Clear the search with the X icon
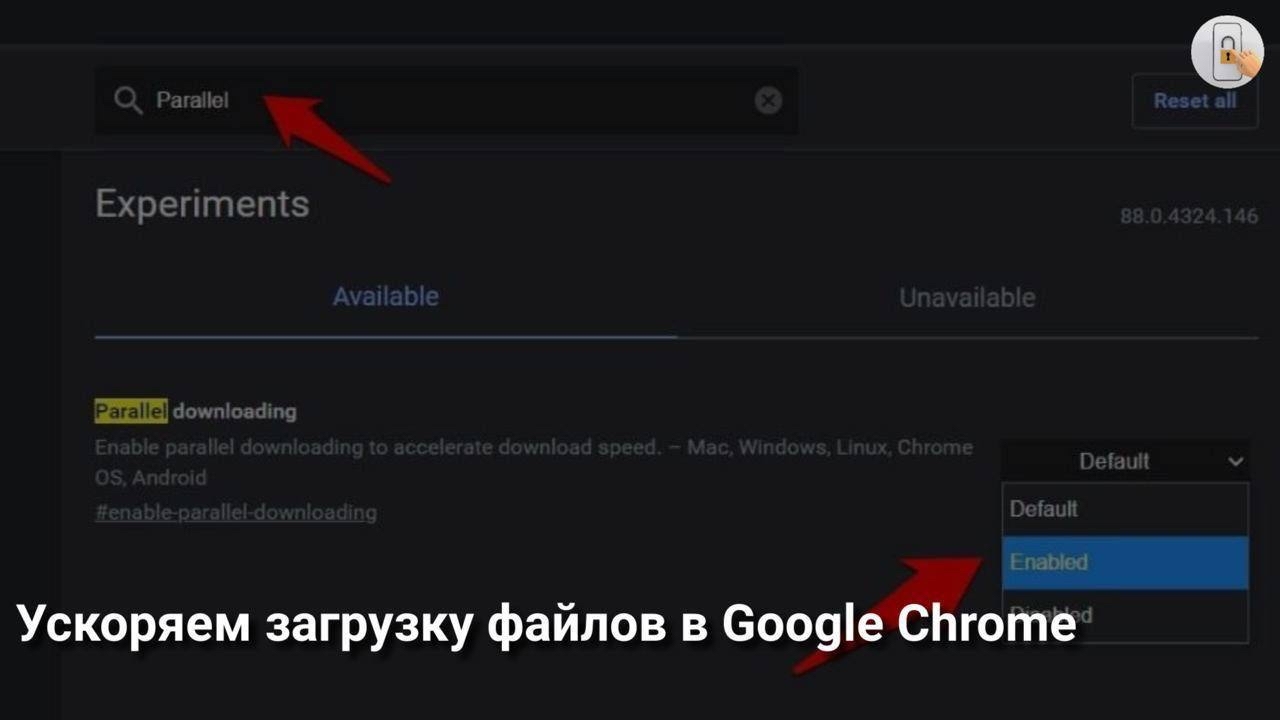Viewport: 1280px width, 720px height. 768,100
